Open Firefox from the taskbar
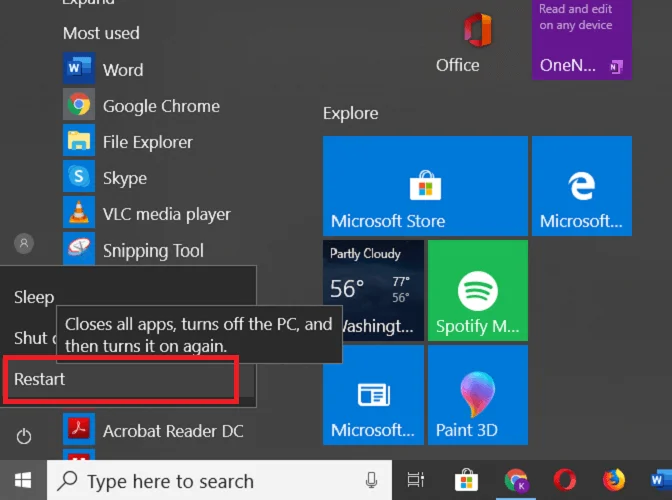Screen dimensions: 672x500 614,480
